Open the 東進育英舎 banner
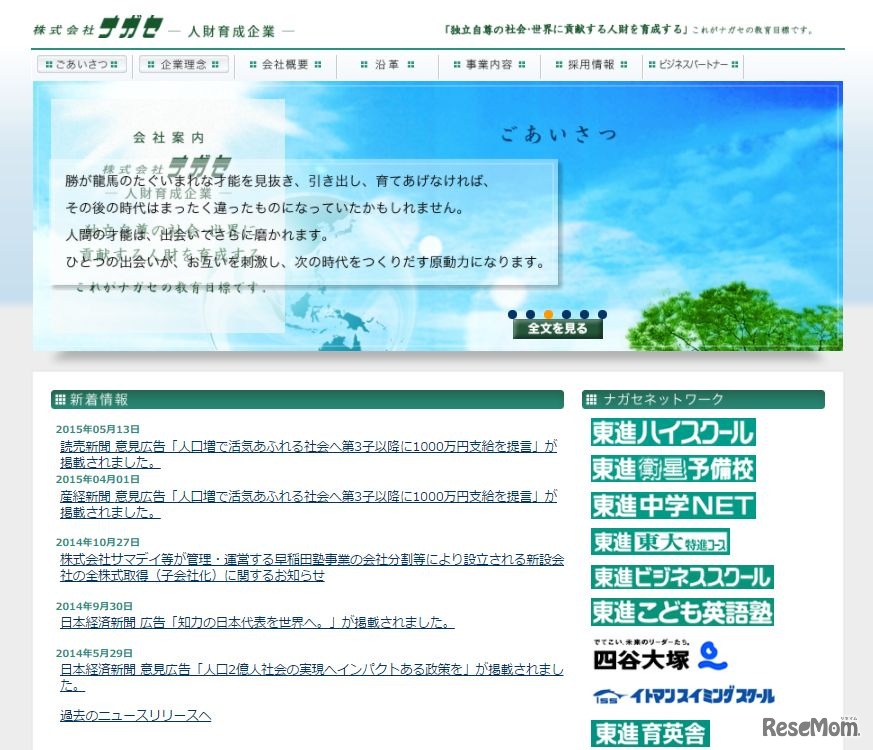873x750 pixels. pyautogui.click(x=650, y=729)
